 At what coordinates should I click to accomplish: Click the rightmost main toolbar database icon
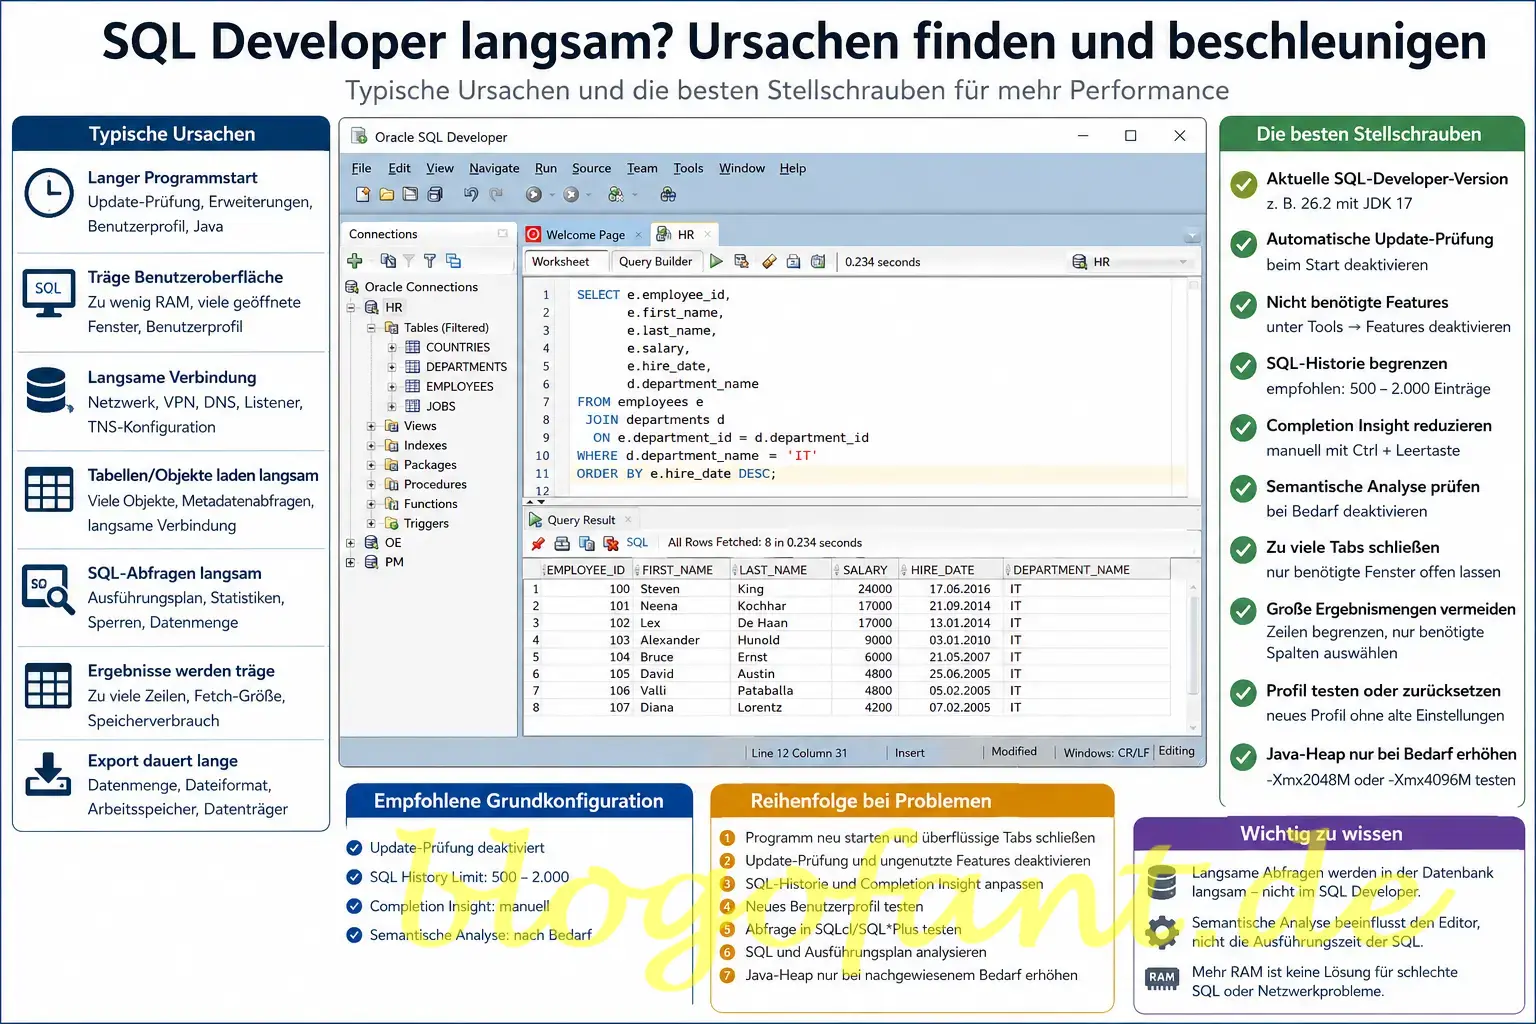[668, 195]
